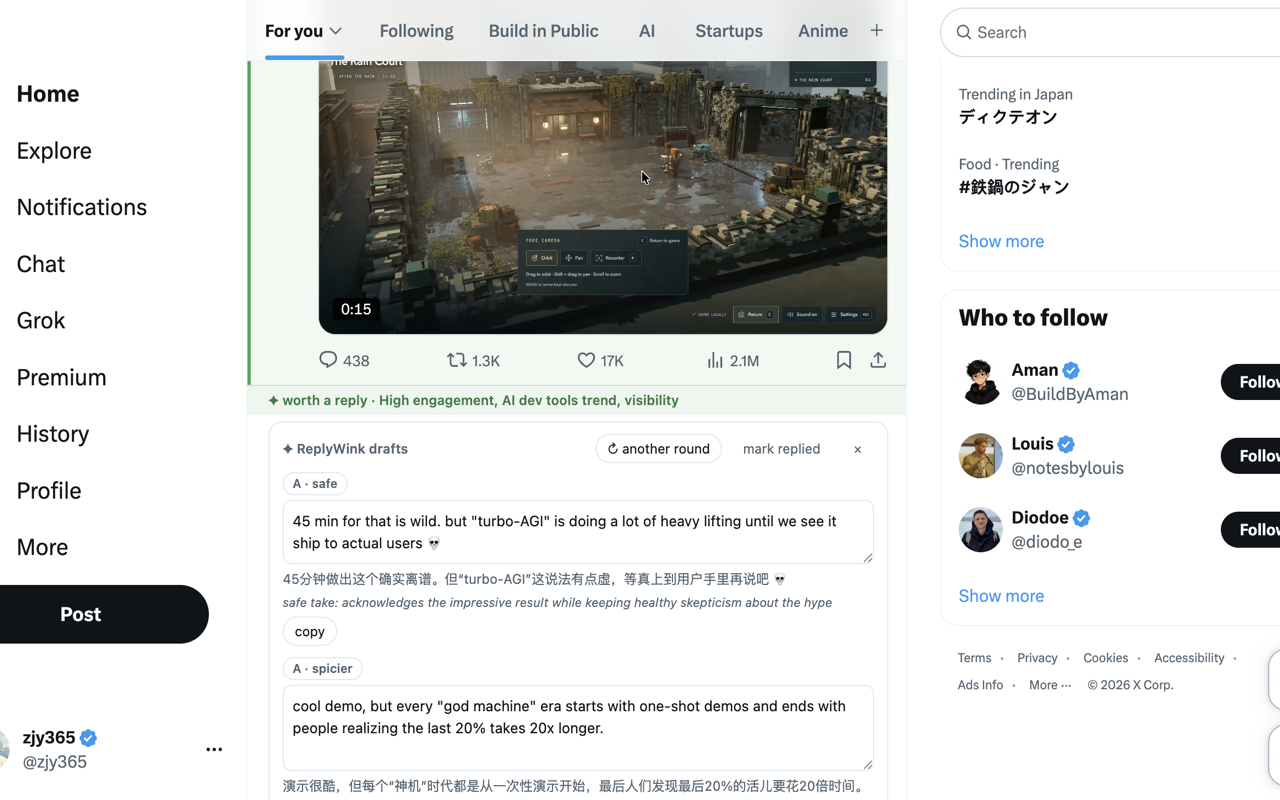View analytics icon showing 2.1M views
This screenshot has width=1280, height=800.
[x=715, y=360]
